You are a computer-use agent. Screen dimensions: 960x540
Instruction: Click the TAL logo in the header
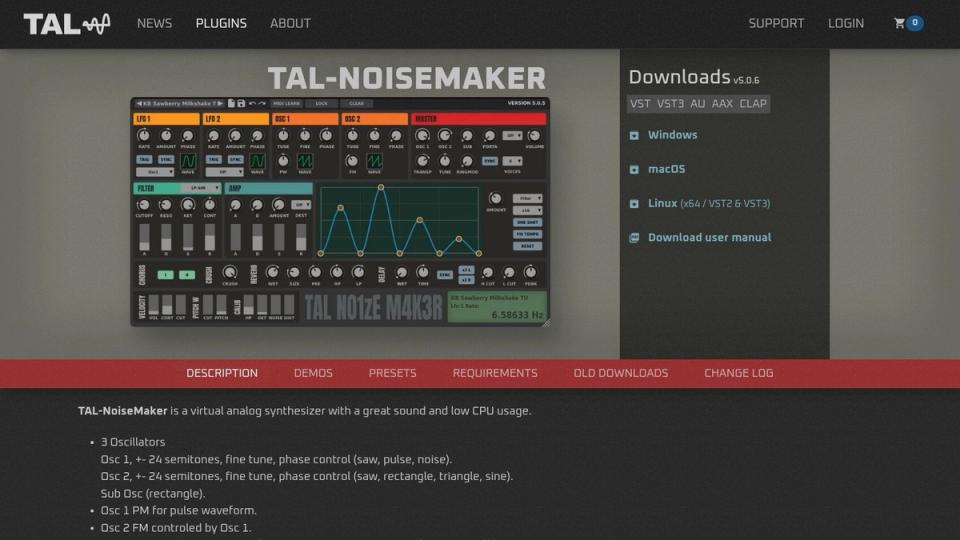coord(67,24)
